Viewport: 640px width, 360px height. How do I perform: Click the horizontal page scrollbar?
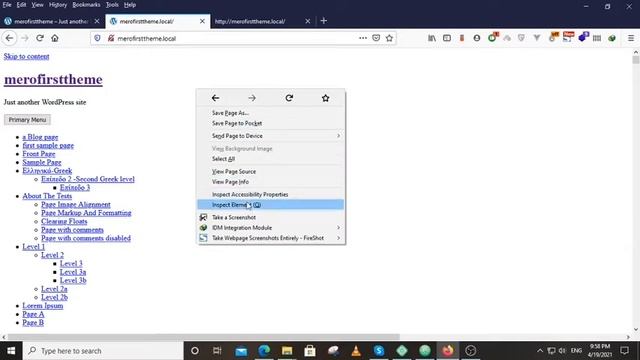[203, 337]
